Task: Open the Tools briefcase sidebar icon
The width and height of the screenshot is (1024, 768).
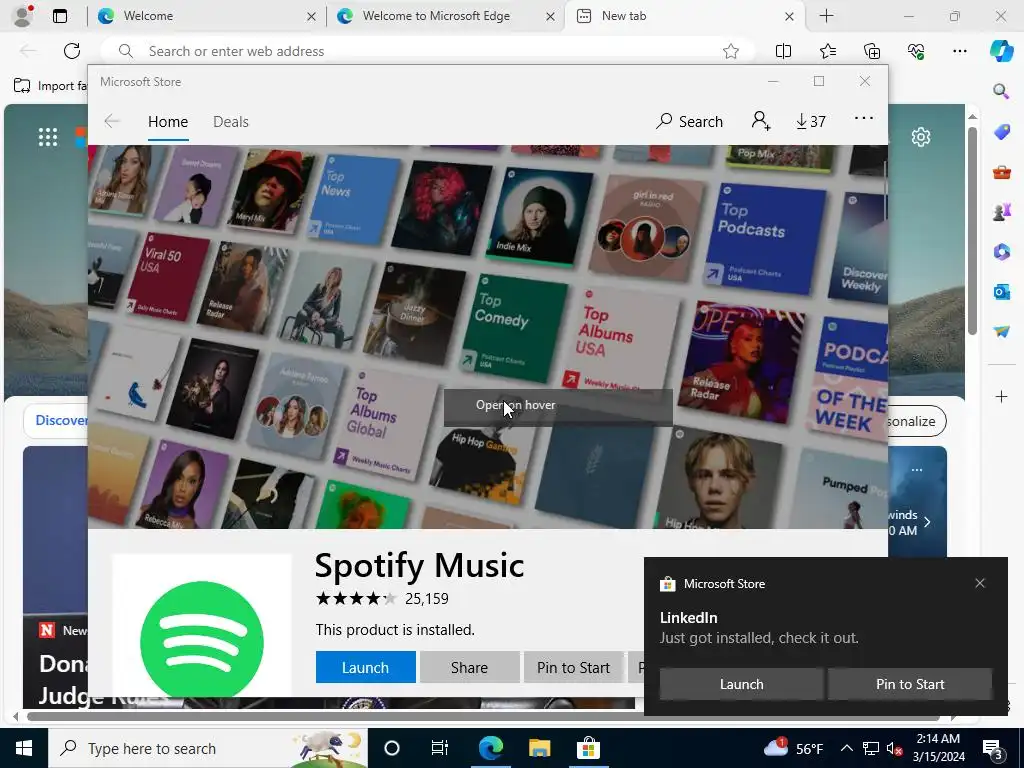Action: point(1001,172)
